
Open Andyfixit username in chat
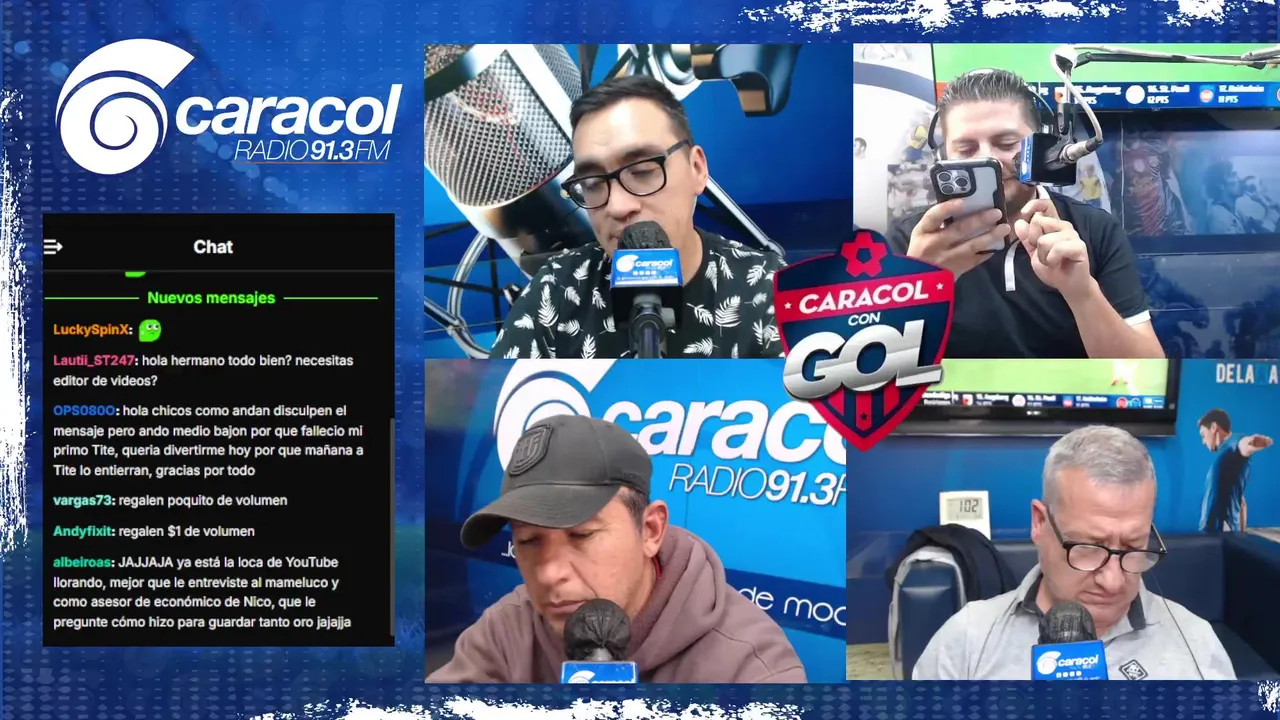83,531
